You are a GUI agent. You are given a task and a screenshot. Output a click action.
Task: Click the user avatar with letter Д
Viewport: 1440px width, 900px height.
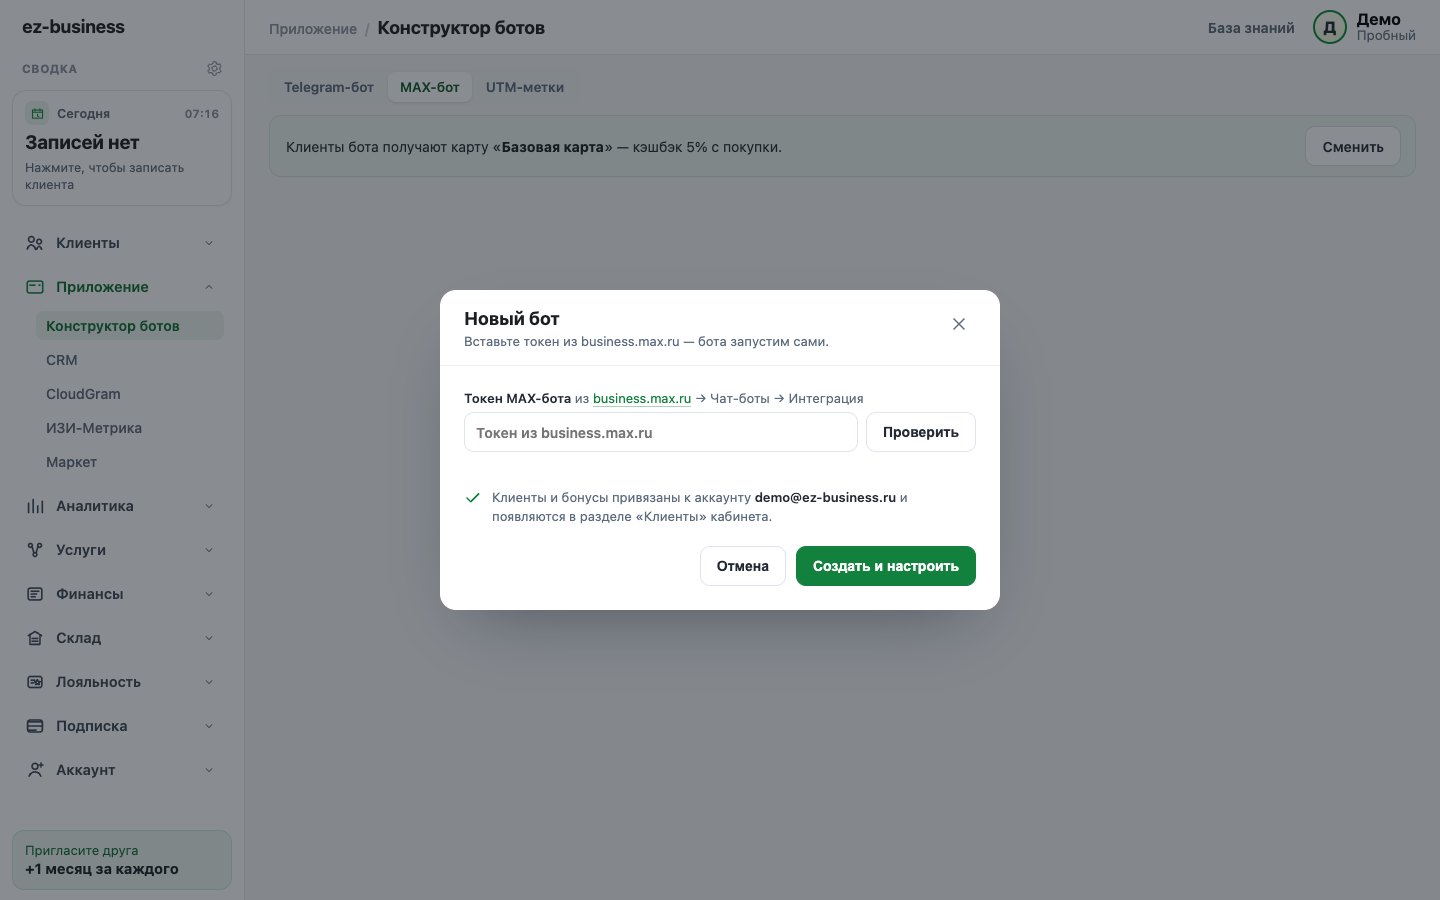click(1329, 28)
